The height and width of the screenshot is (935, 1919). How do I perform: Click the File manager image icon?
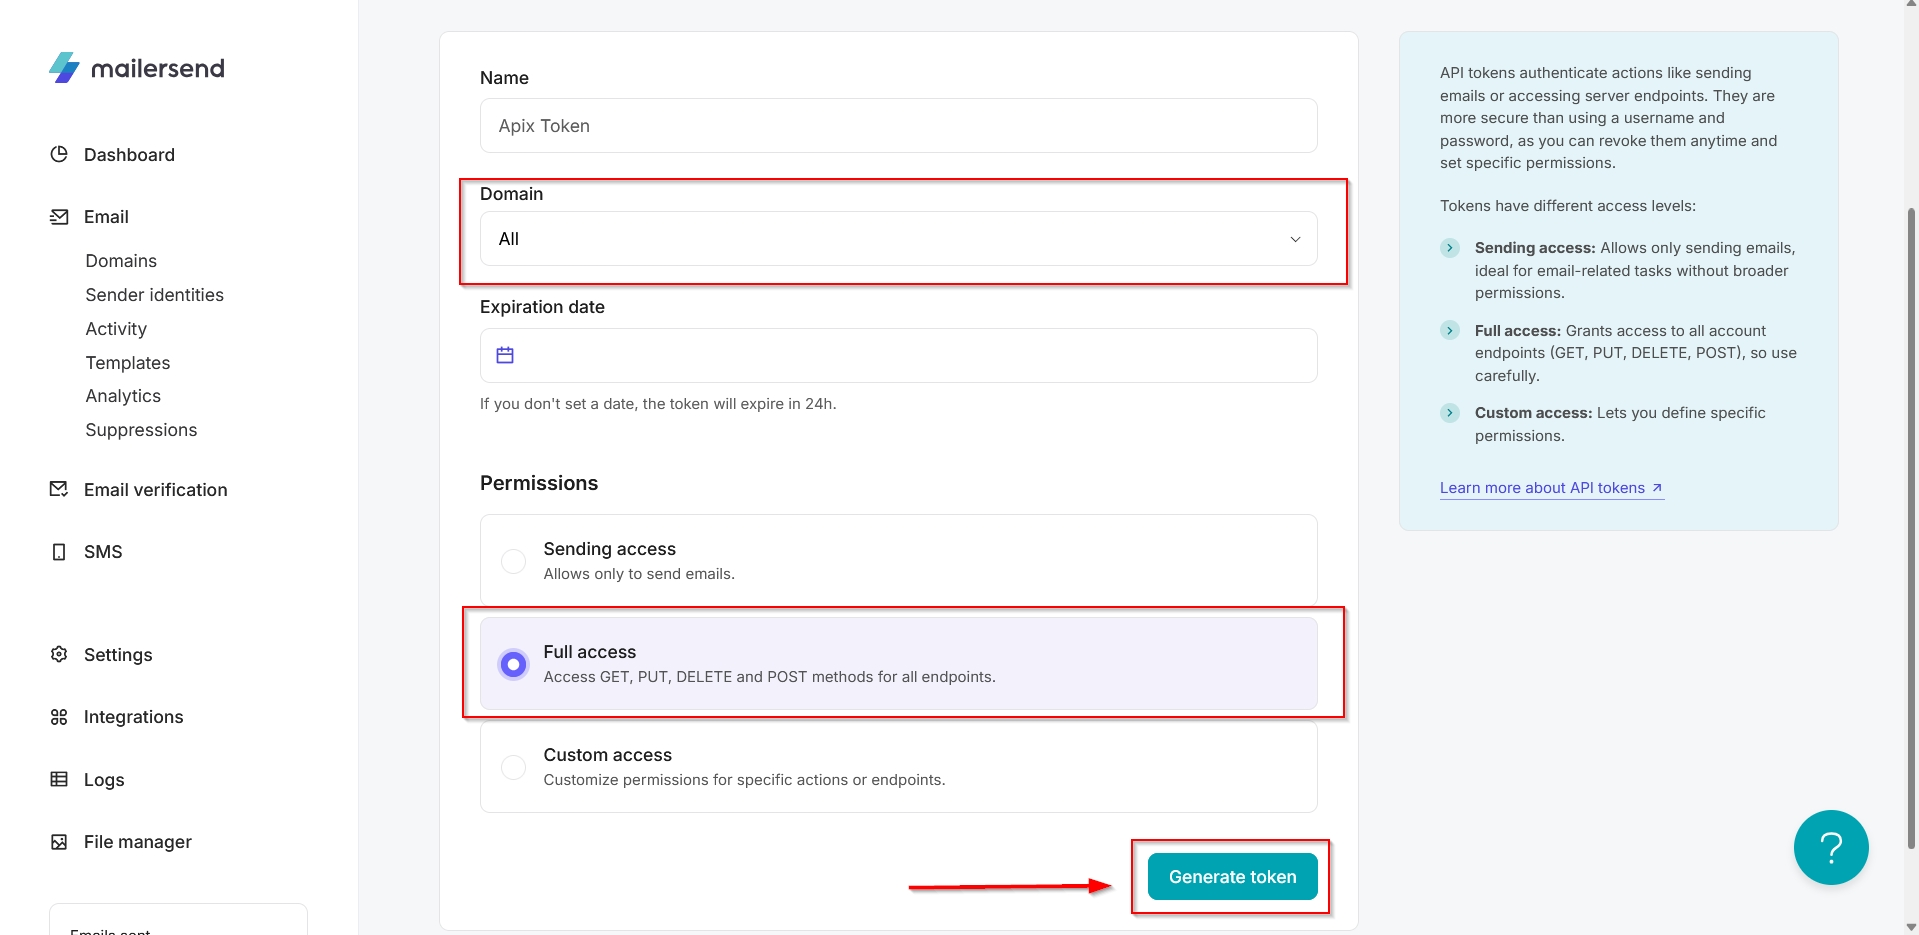click(x=59, y=842)
